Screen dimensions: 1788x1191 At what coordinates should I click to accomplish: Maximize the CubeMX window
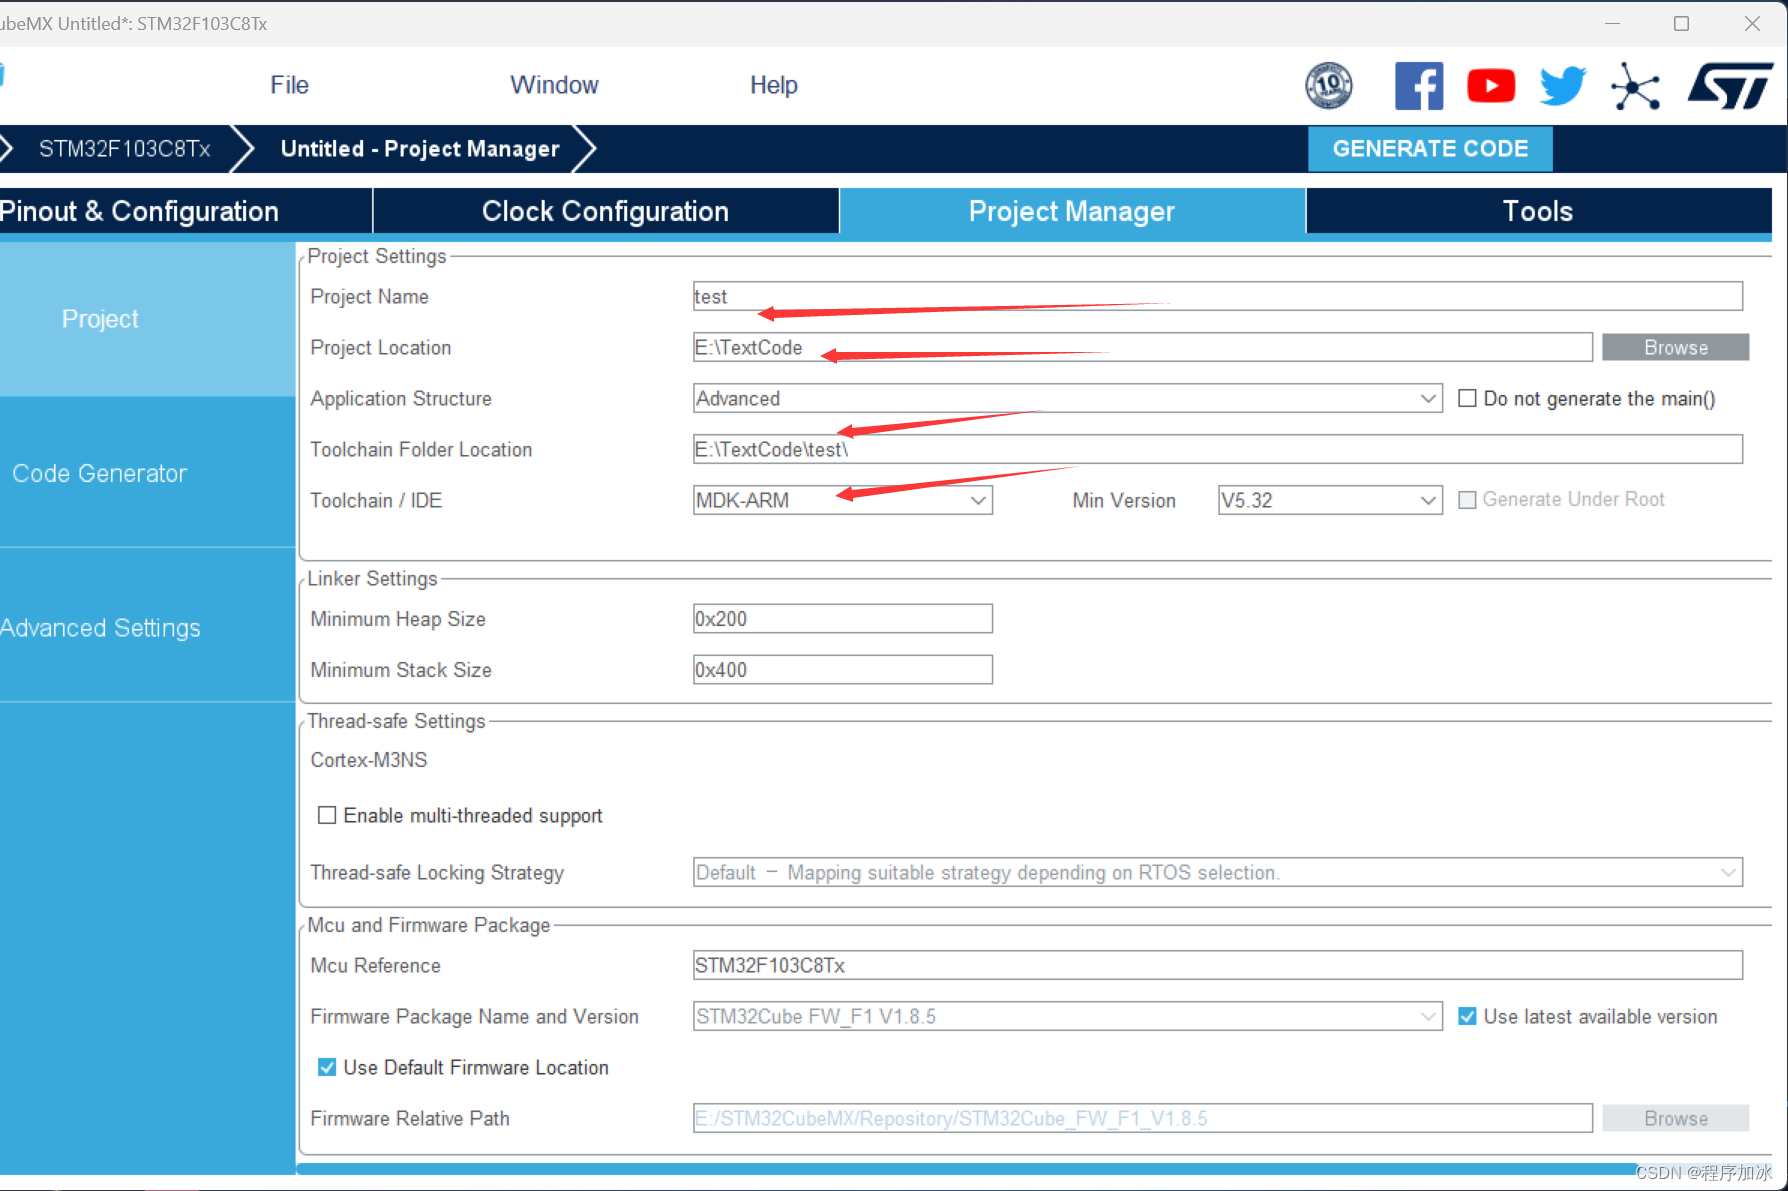coord(1681,24)
